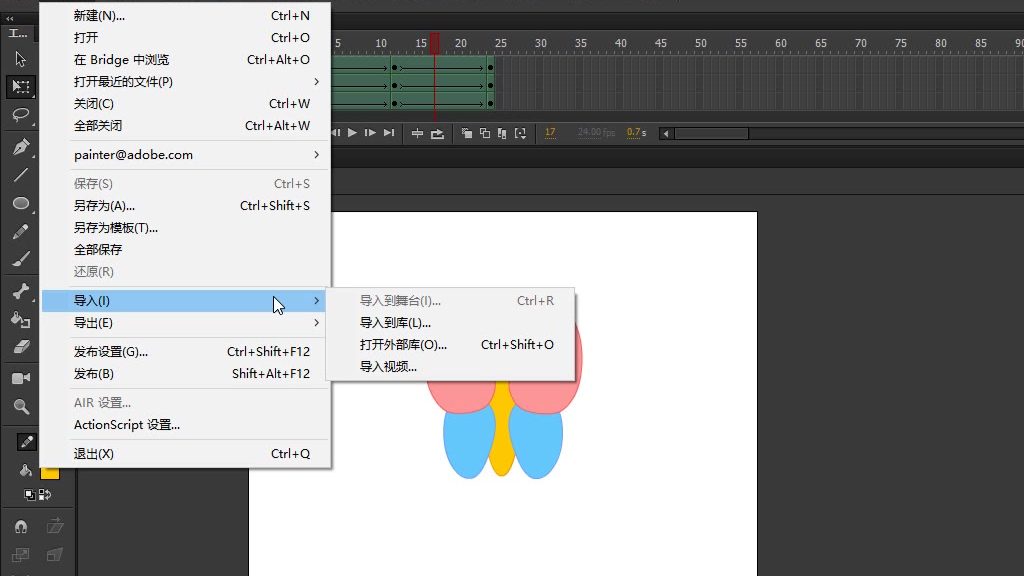The width and height of the screenshot is (1024, 576).
Task: Select the Pen tool in toolbar
Action: click(20, 147)
